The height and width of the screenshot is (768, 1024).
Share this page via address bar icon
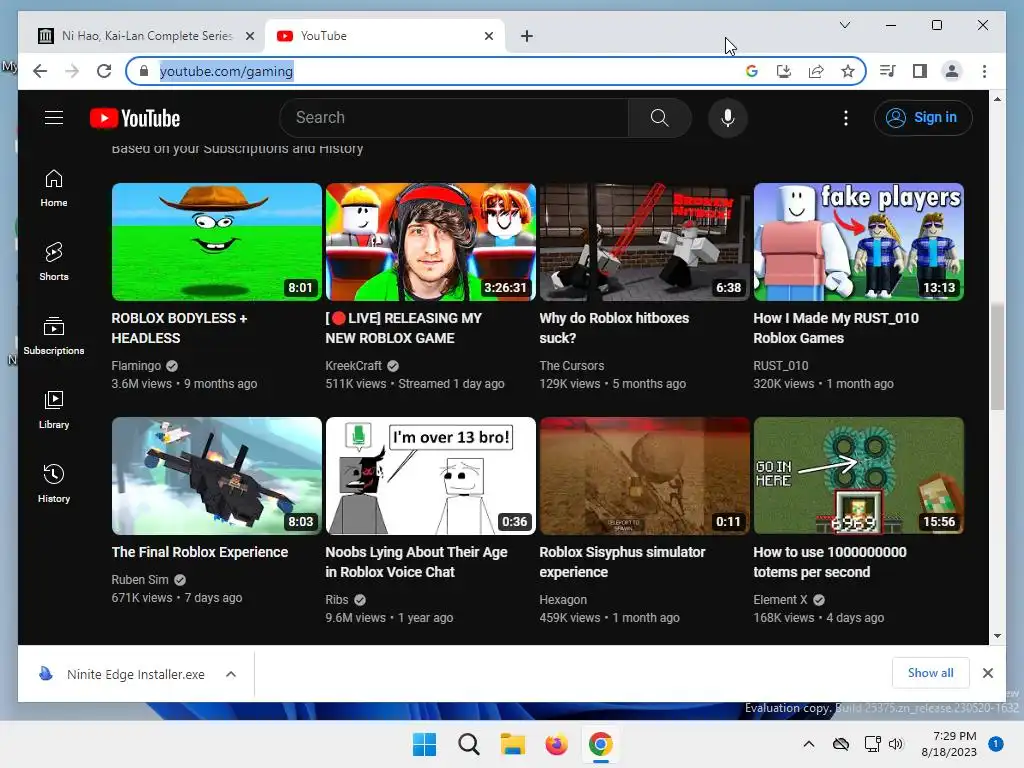click(816, 71)
